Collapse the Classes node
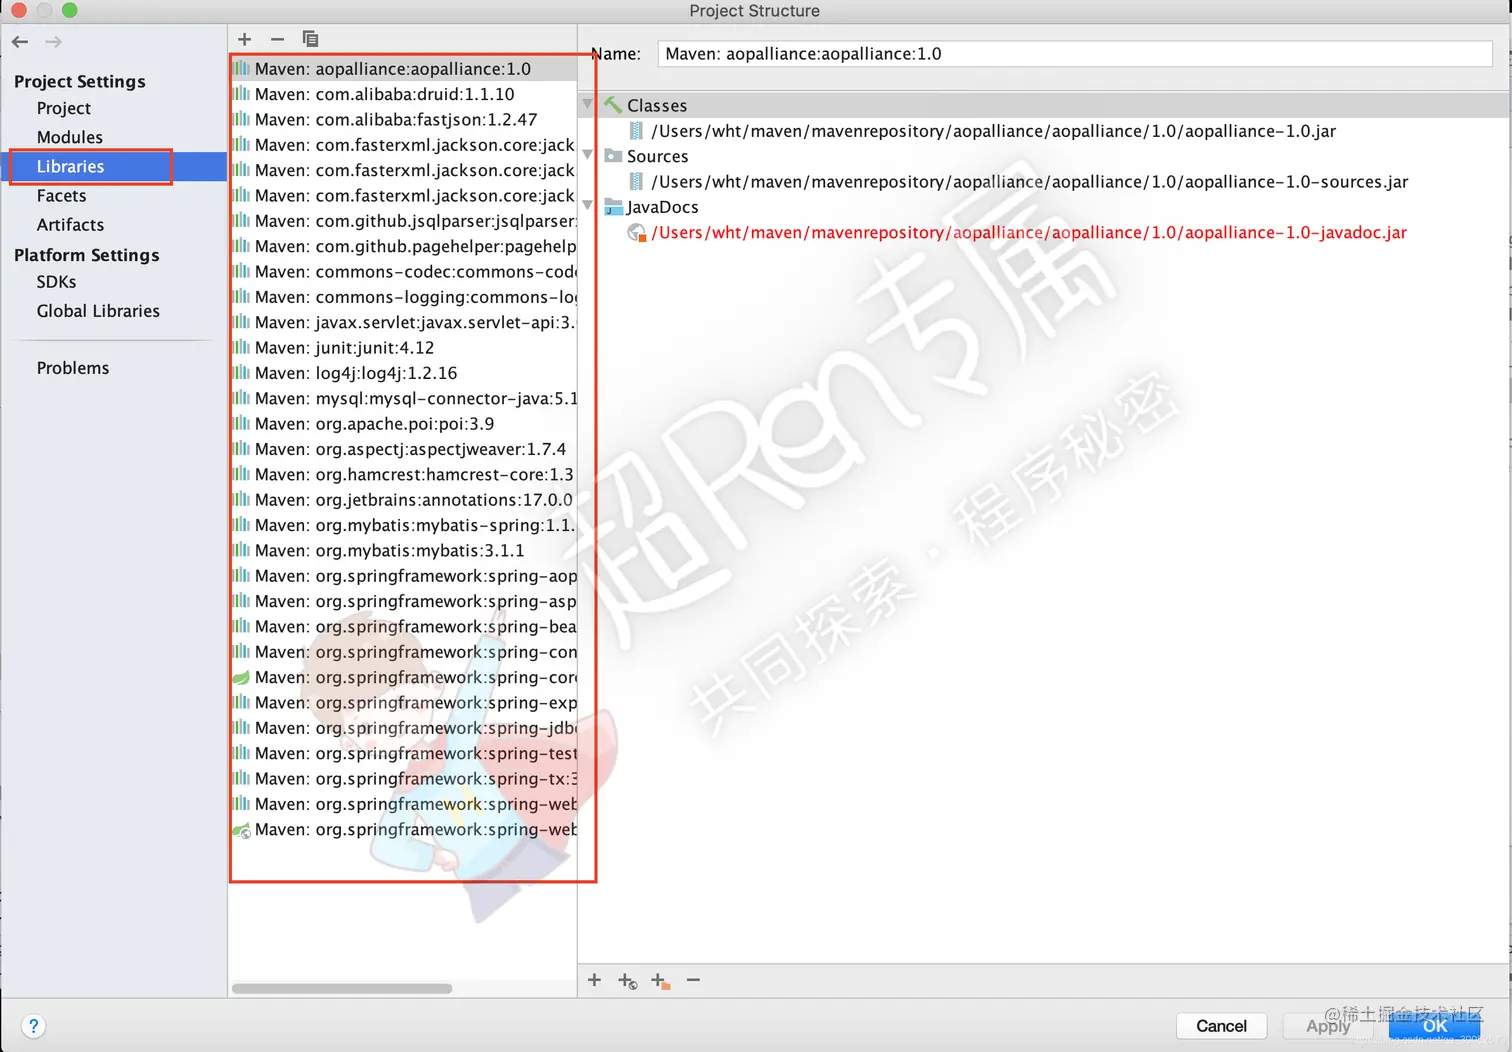1512x1052 pixels. [588, 104]
